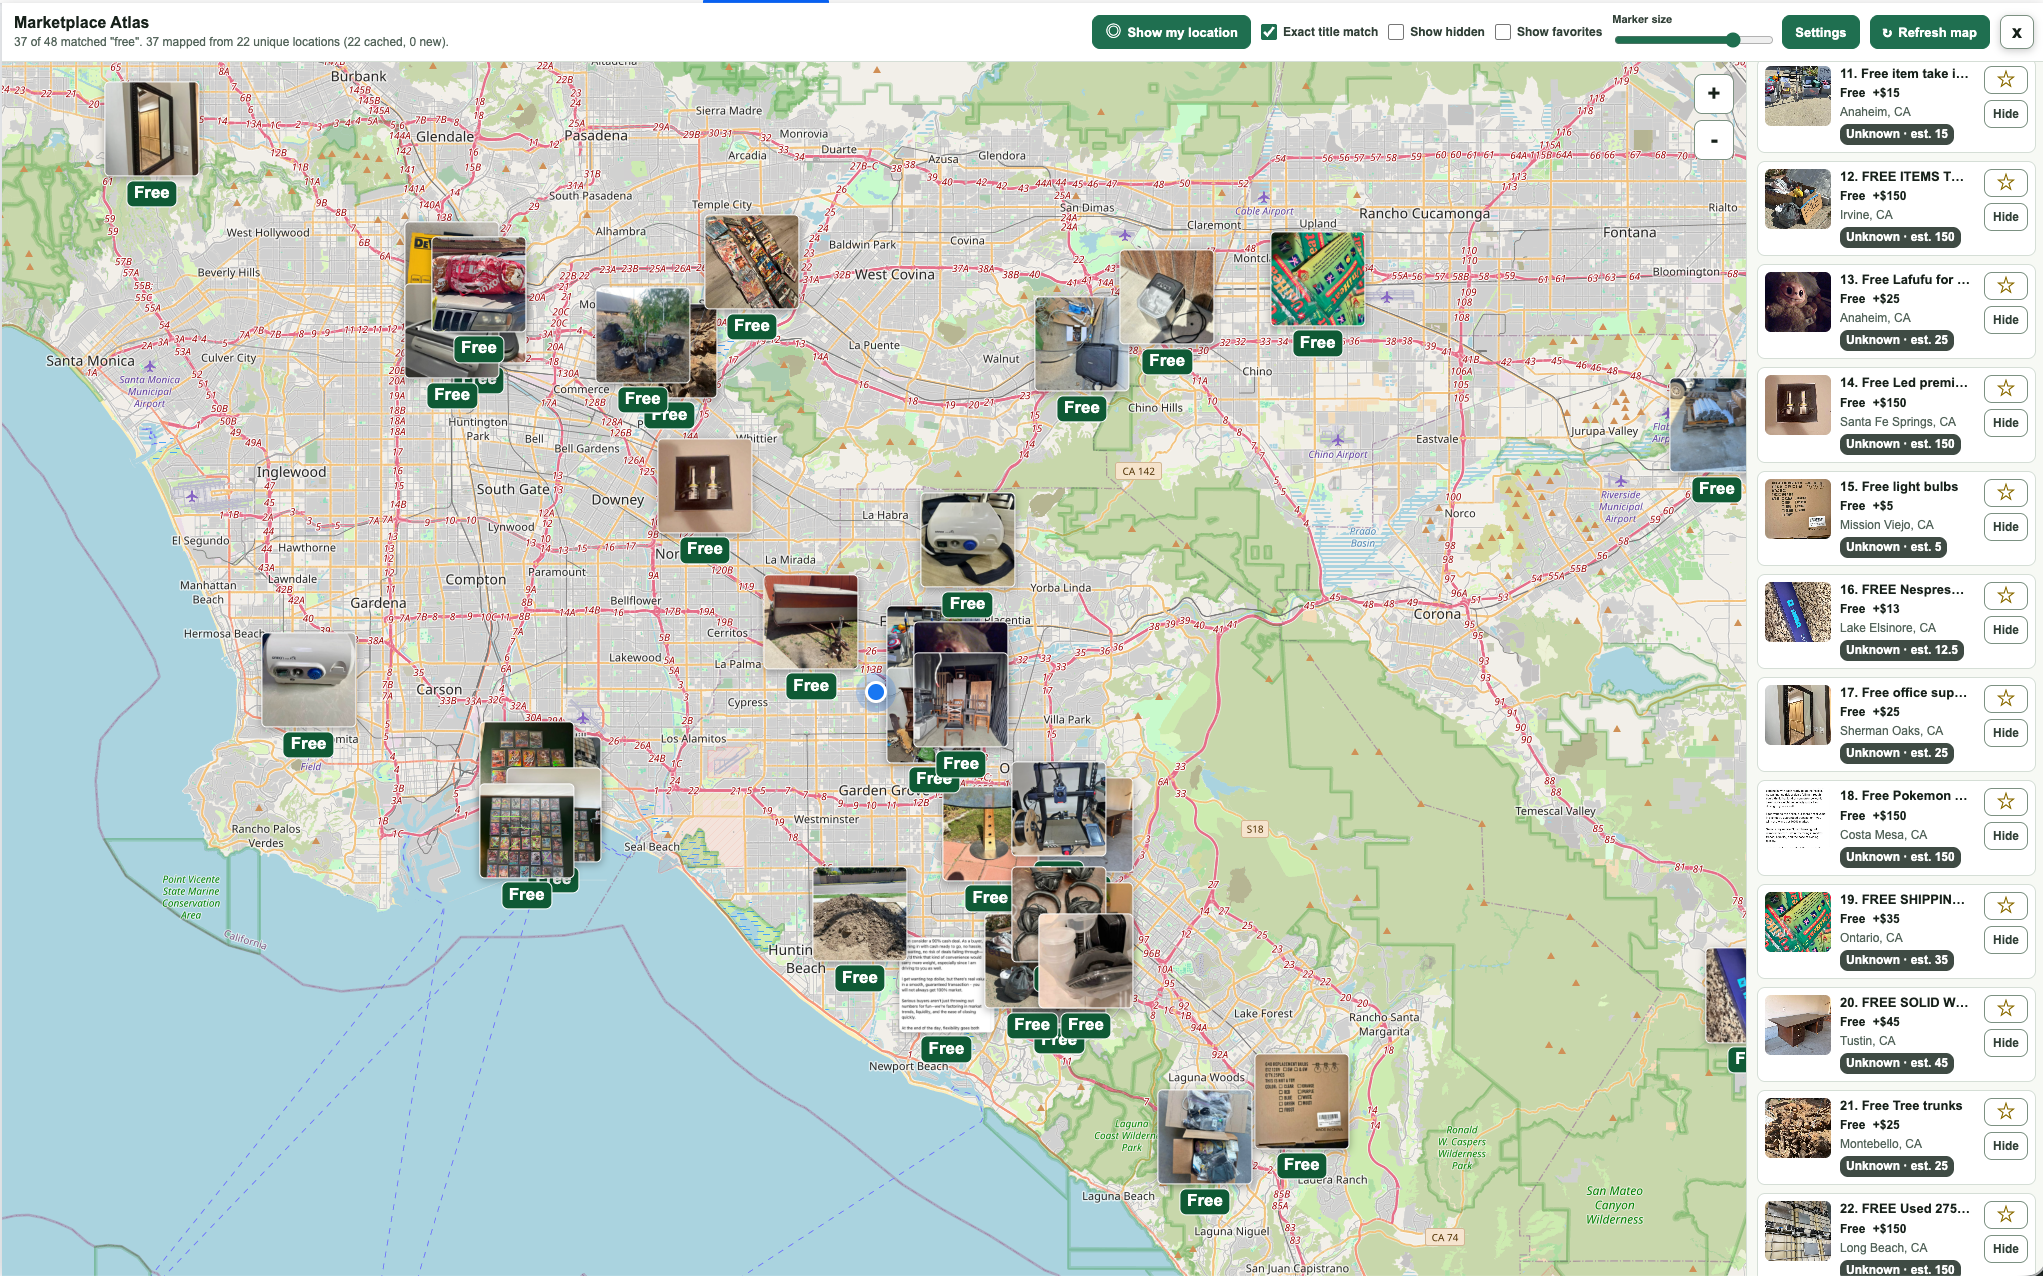
Task: Star listing 22 FREE Used 275
Action: click(2005, 1214)
